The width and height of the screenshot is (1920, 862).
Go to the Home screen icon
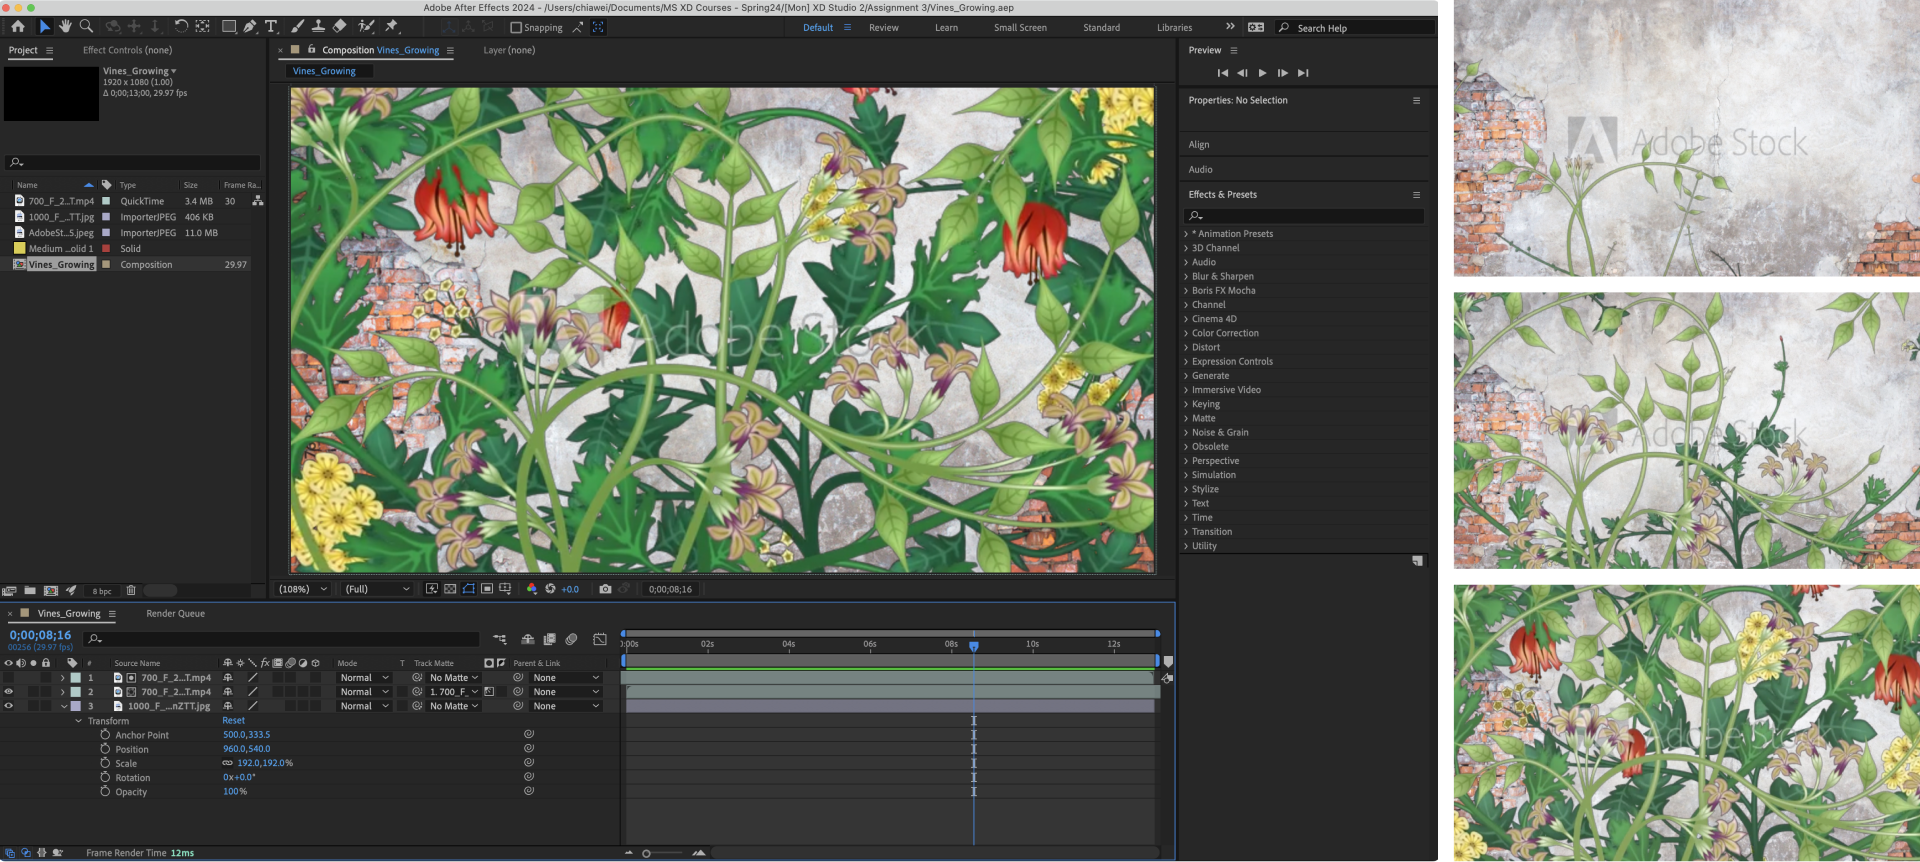click(x=18, y=27)
